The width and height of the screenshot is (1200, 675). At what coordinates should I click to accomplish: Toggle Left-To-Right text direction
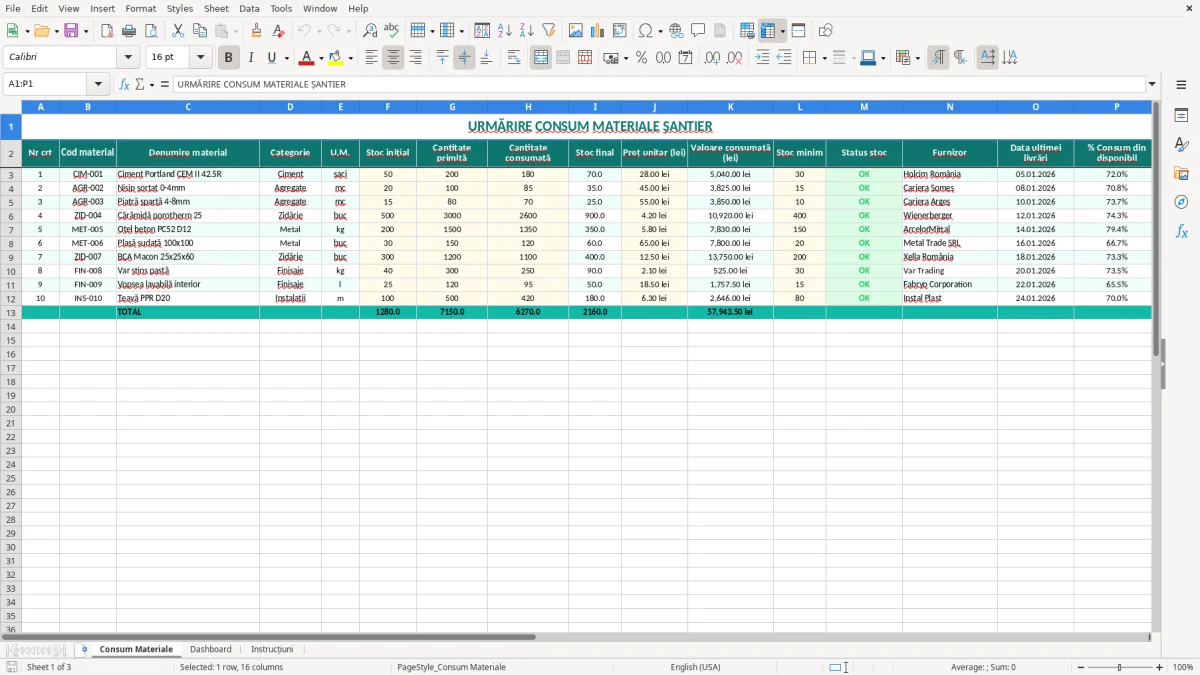click(x=938, y=58)
